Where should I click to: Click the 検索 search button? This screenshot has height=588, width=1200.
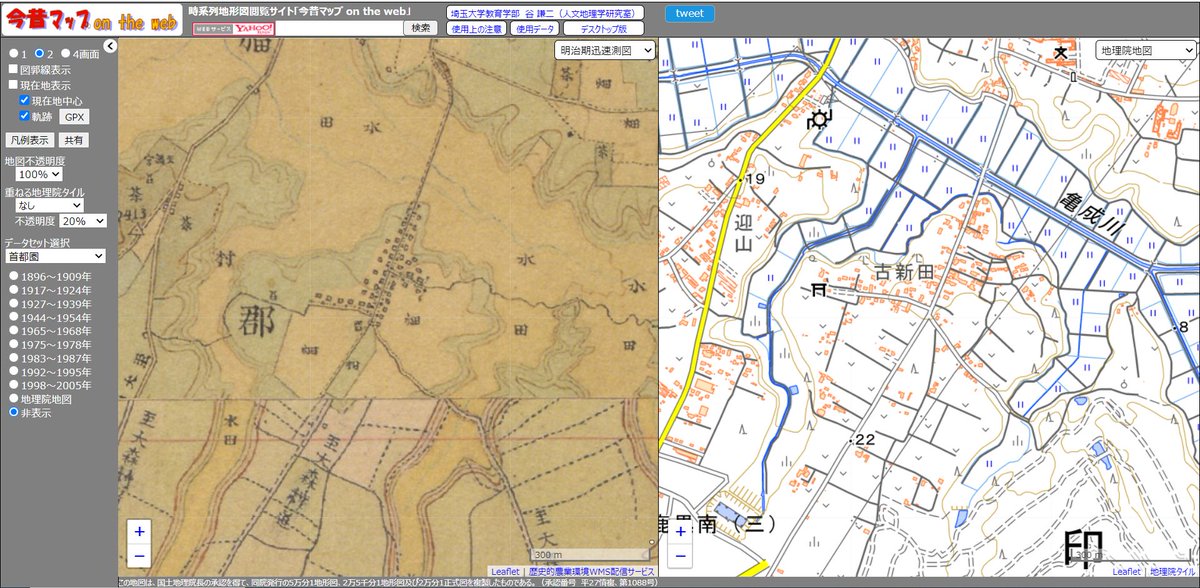point(420,28)
